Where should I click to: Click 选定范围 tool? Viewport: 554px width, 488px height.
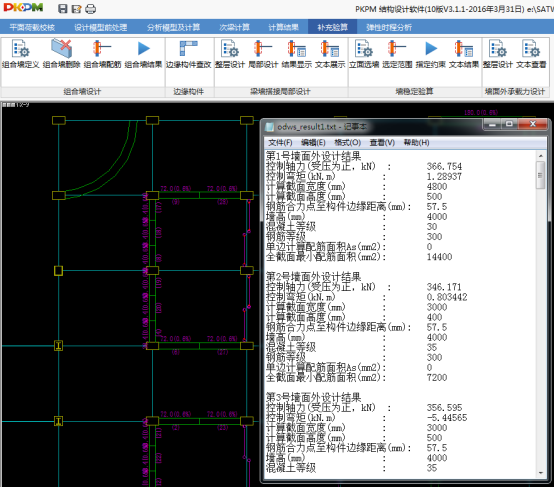pyautogui.click(x=397, y=54)
